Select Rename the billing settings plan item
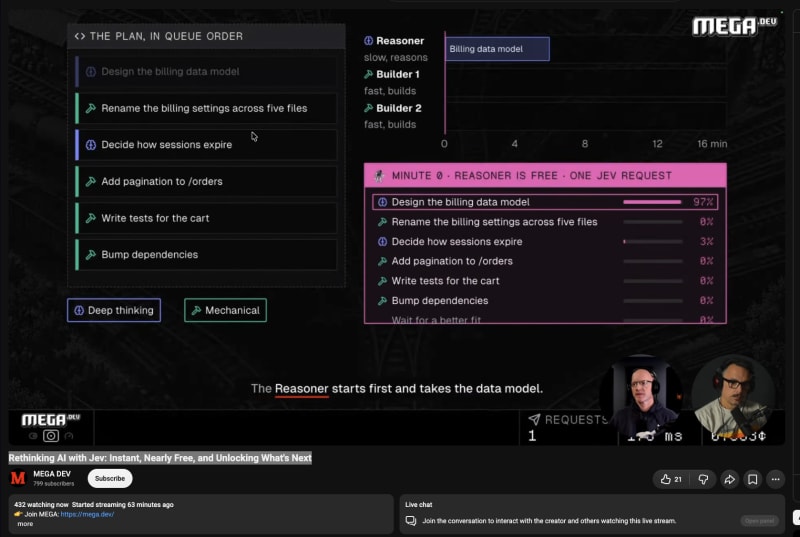This screenshot has width=800, height=537. pyautogui.click(x=206, y=108)
